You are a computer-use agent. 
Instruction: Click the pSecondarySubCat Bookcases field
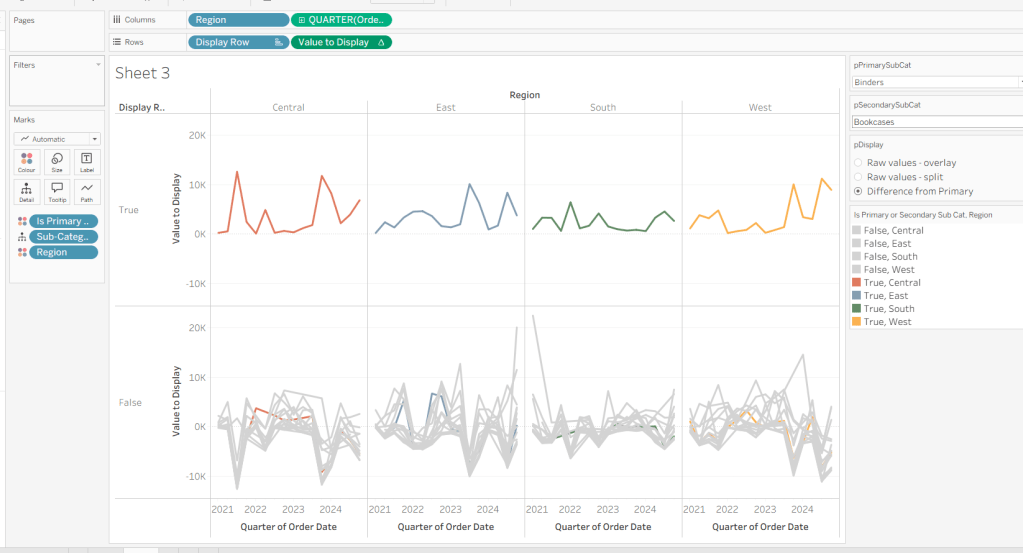[x=935, y=122]
